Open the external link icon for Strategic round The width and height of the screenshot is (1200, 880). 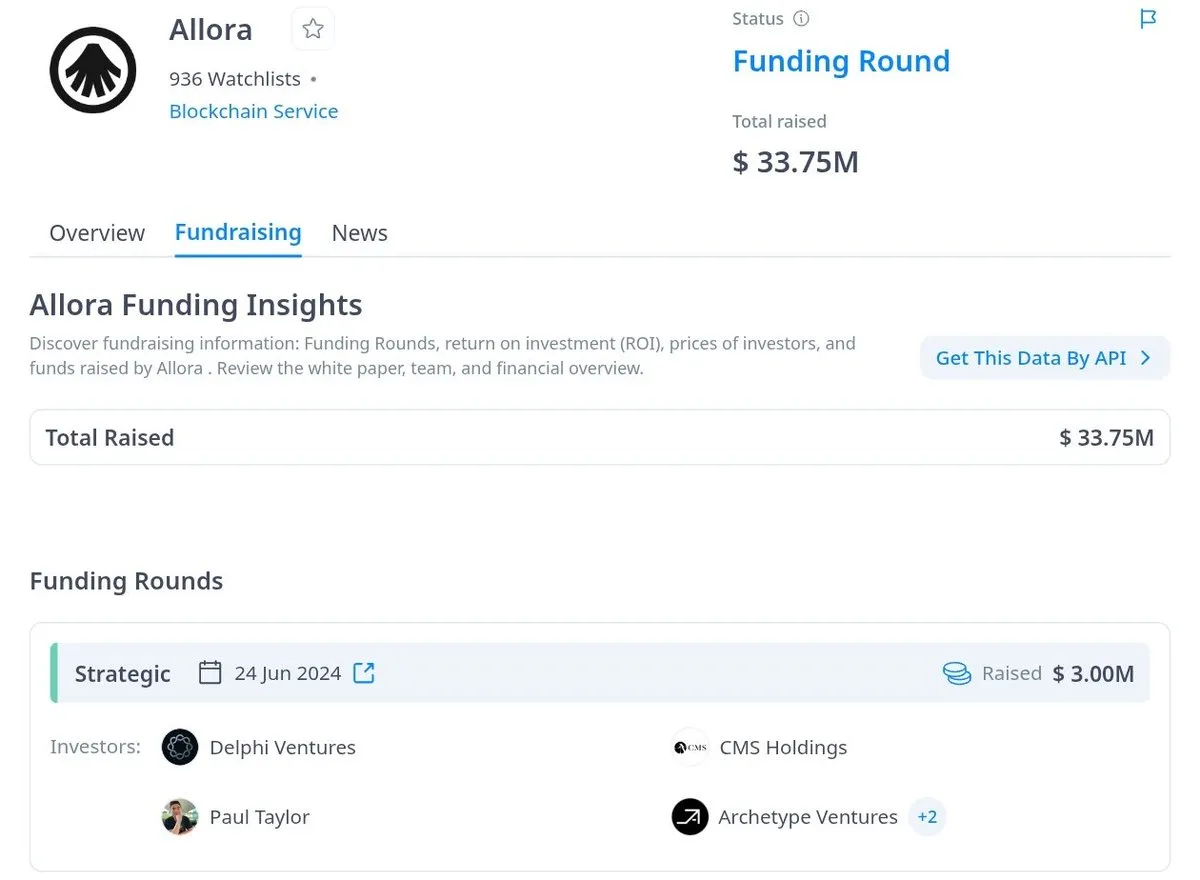(364, 673)
